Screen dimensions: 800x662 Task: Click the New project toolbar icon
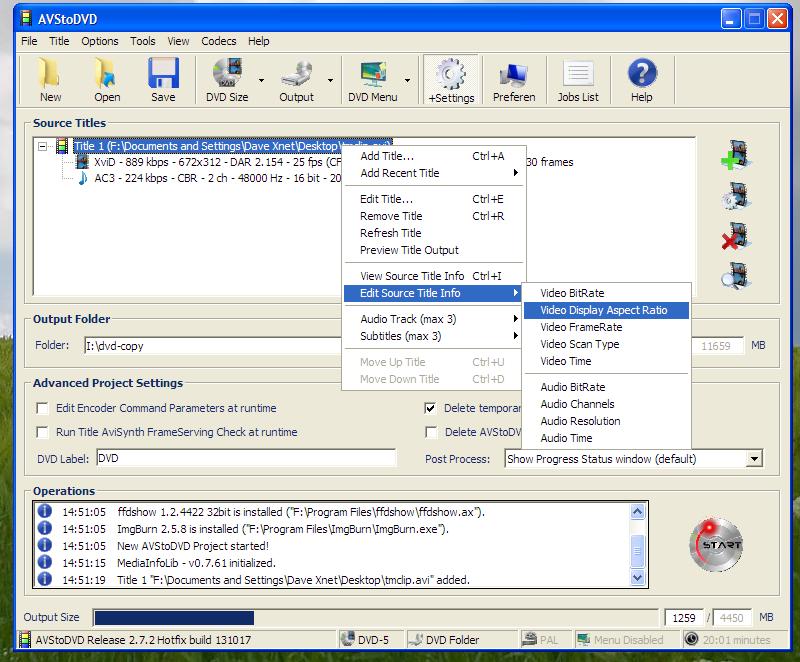tap(50, 80)
